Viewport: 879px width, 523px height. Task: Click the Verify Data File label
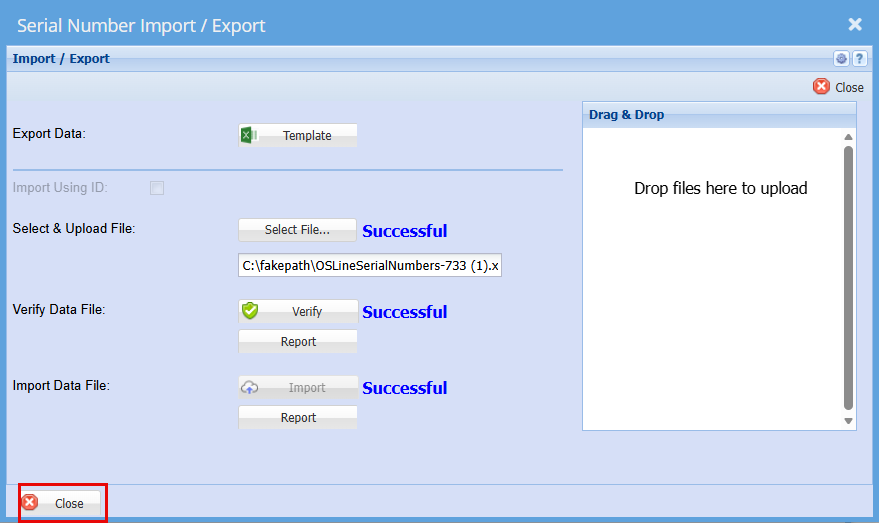(x=59, y=309)
